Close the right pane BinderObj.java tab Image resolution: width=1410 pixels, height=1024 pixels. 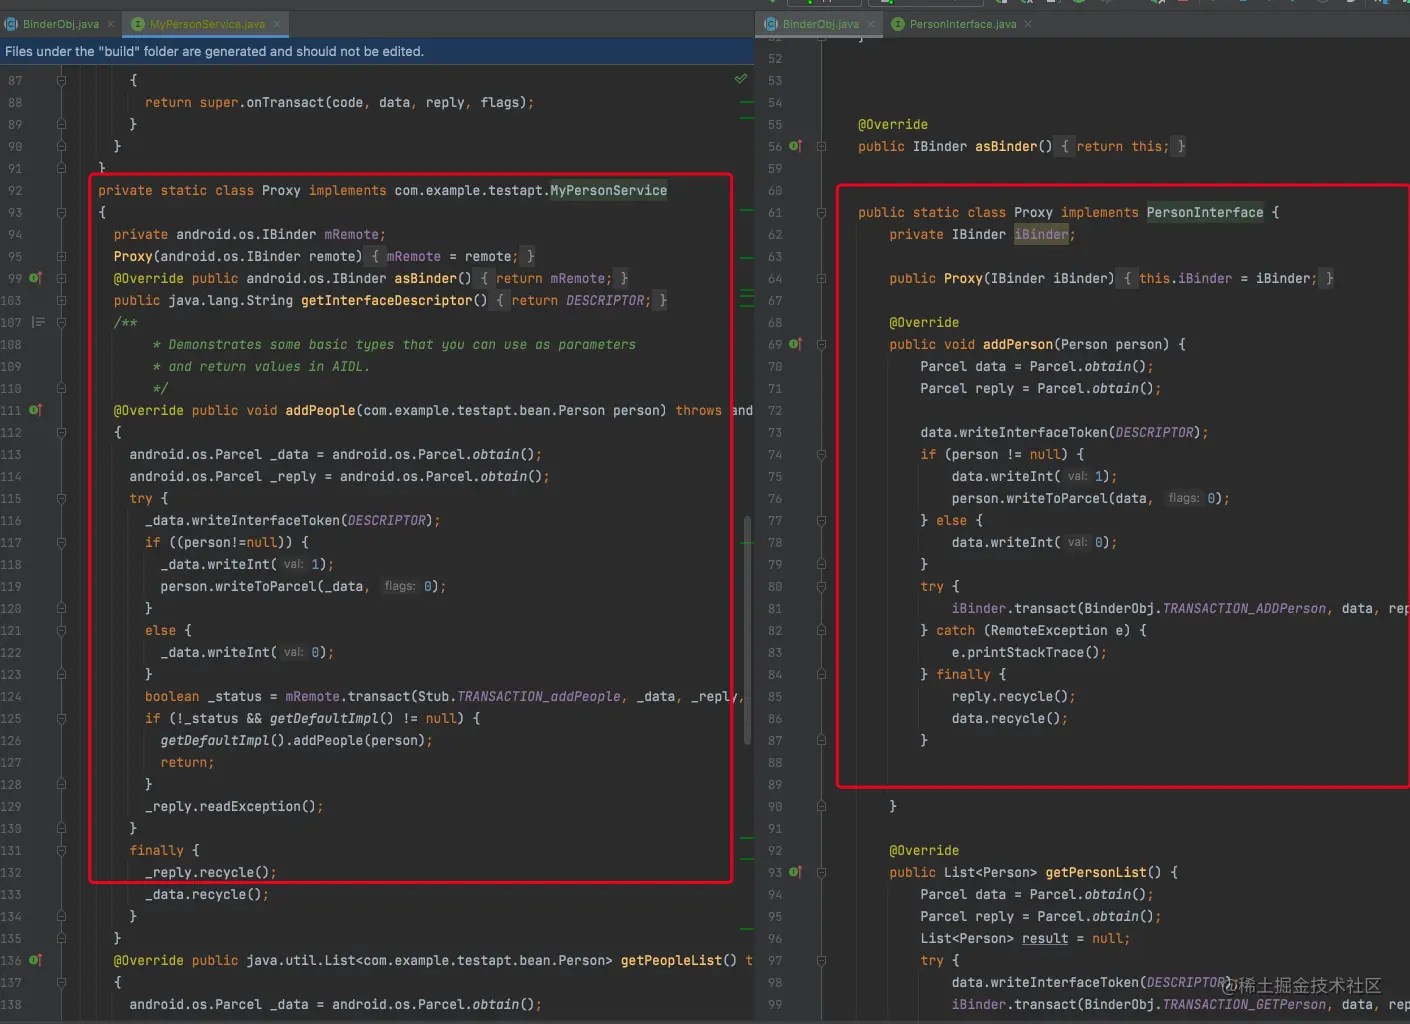click(x=871, y=24)
